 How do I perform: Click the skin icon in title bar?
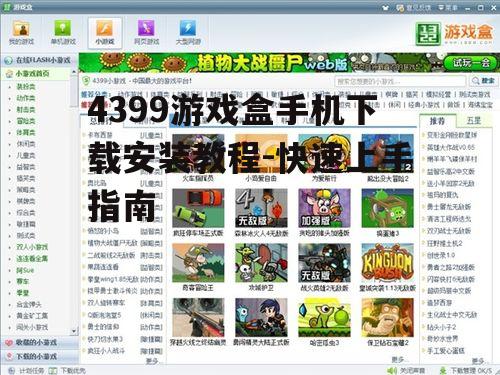point(385,7)
